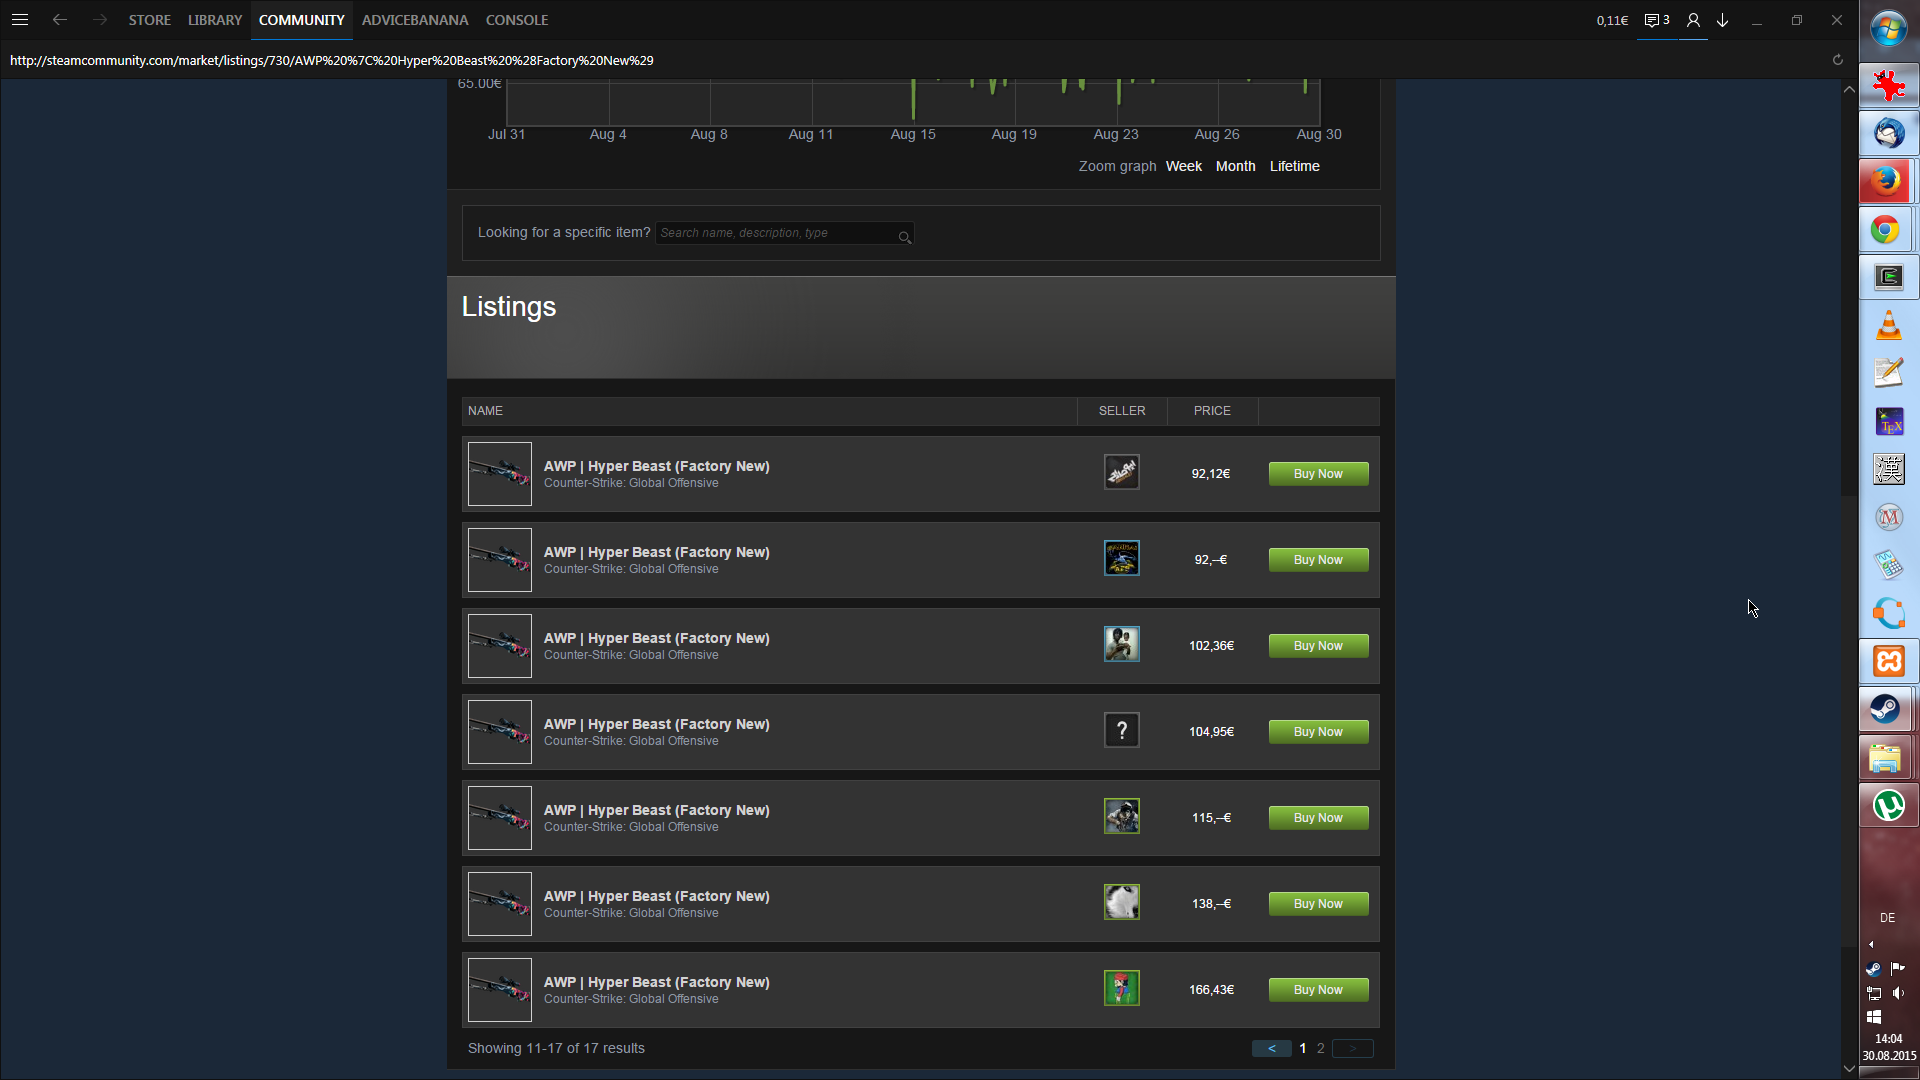This screenshot has width=1920, height=1080.
Task: Open the LIBRARY tab
Action: [215, 20]
